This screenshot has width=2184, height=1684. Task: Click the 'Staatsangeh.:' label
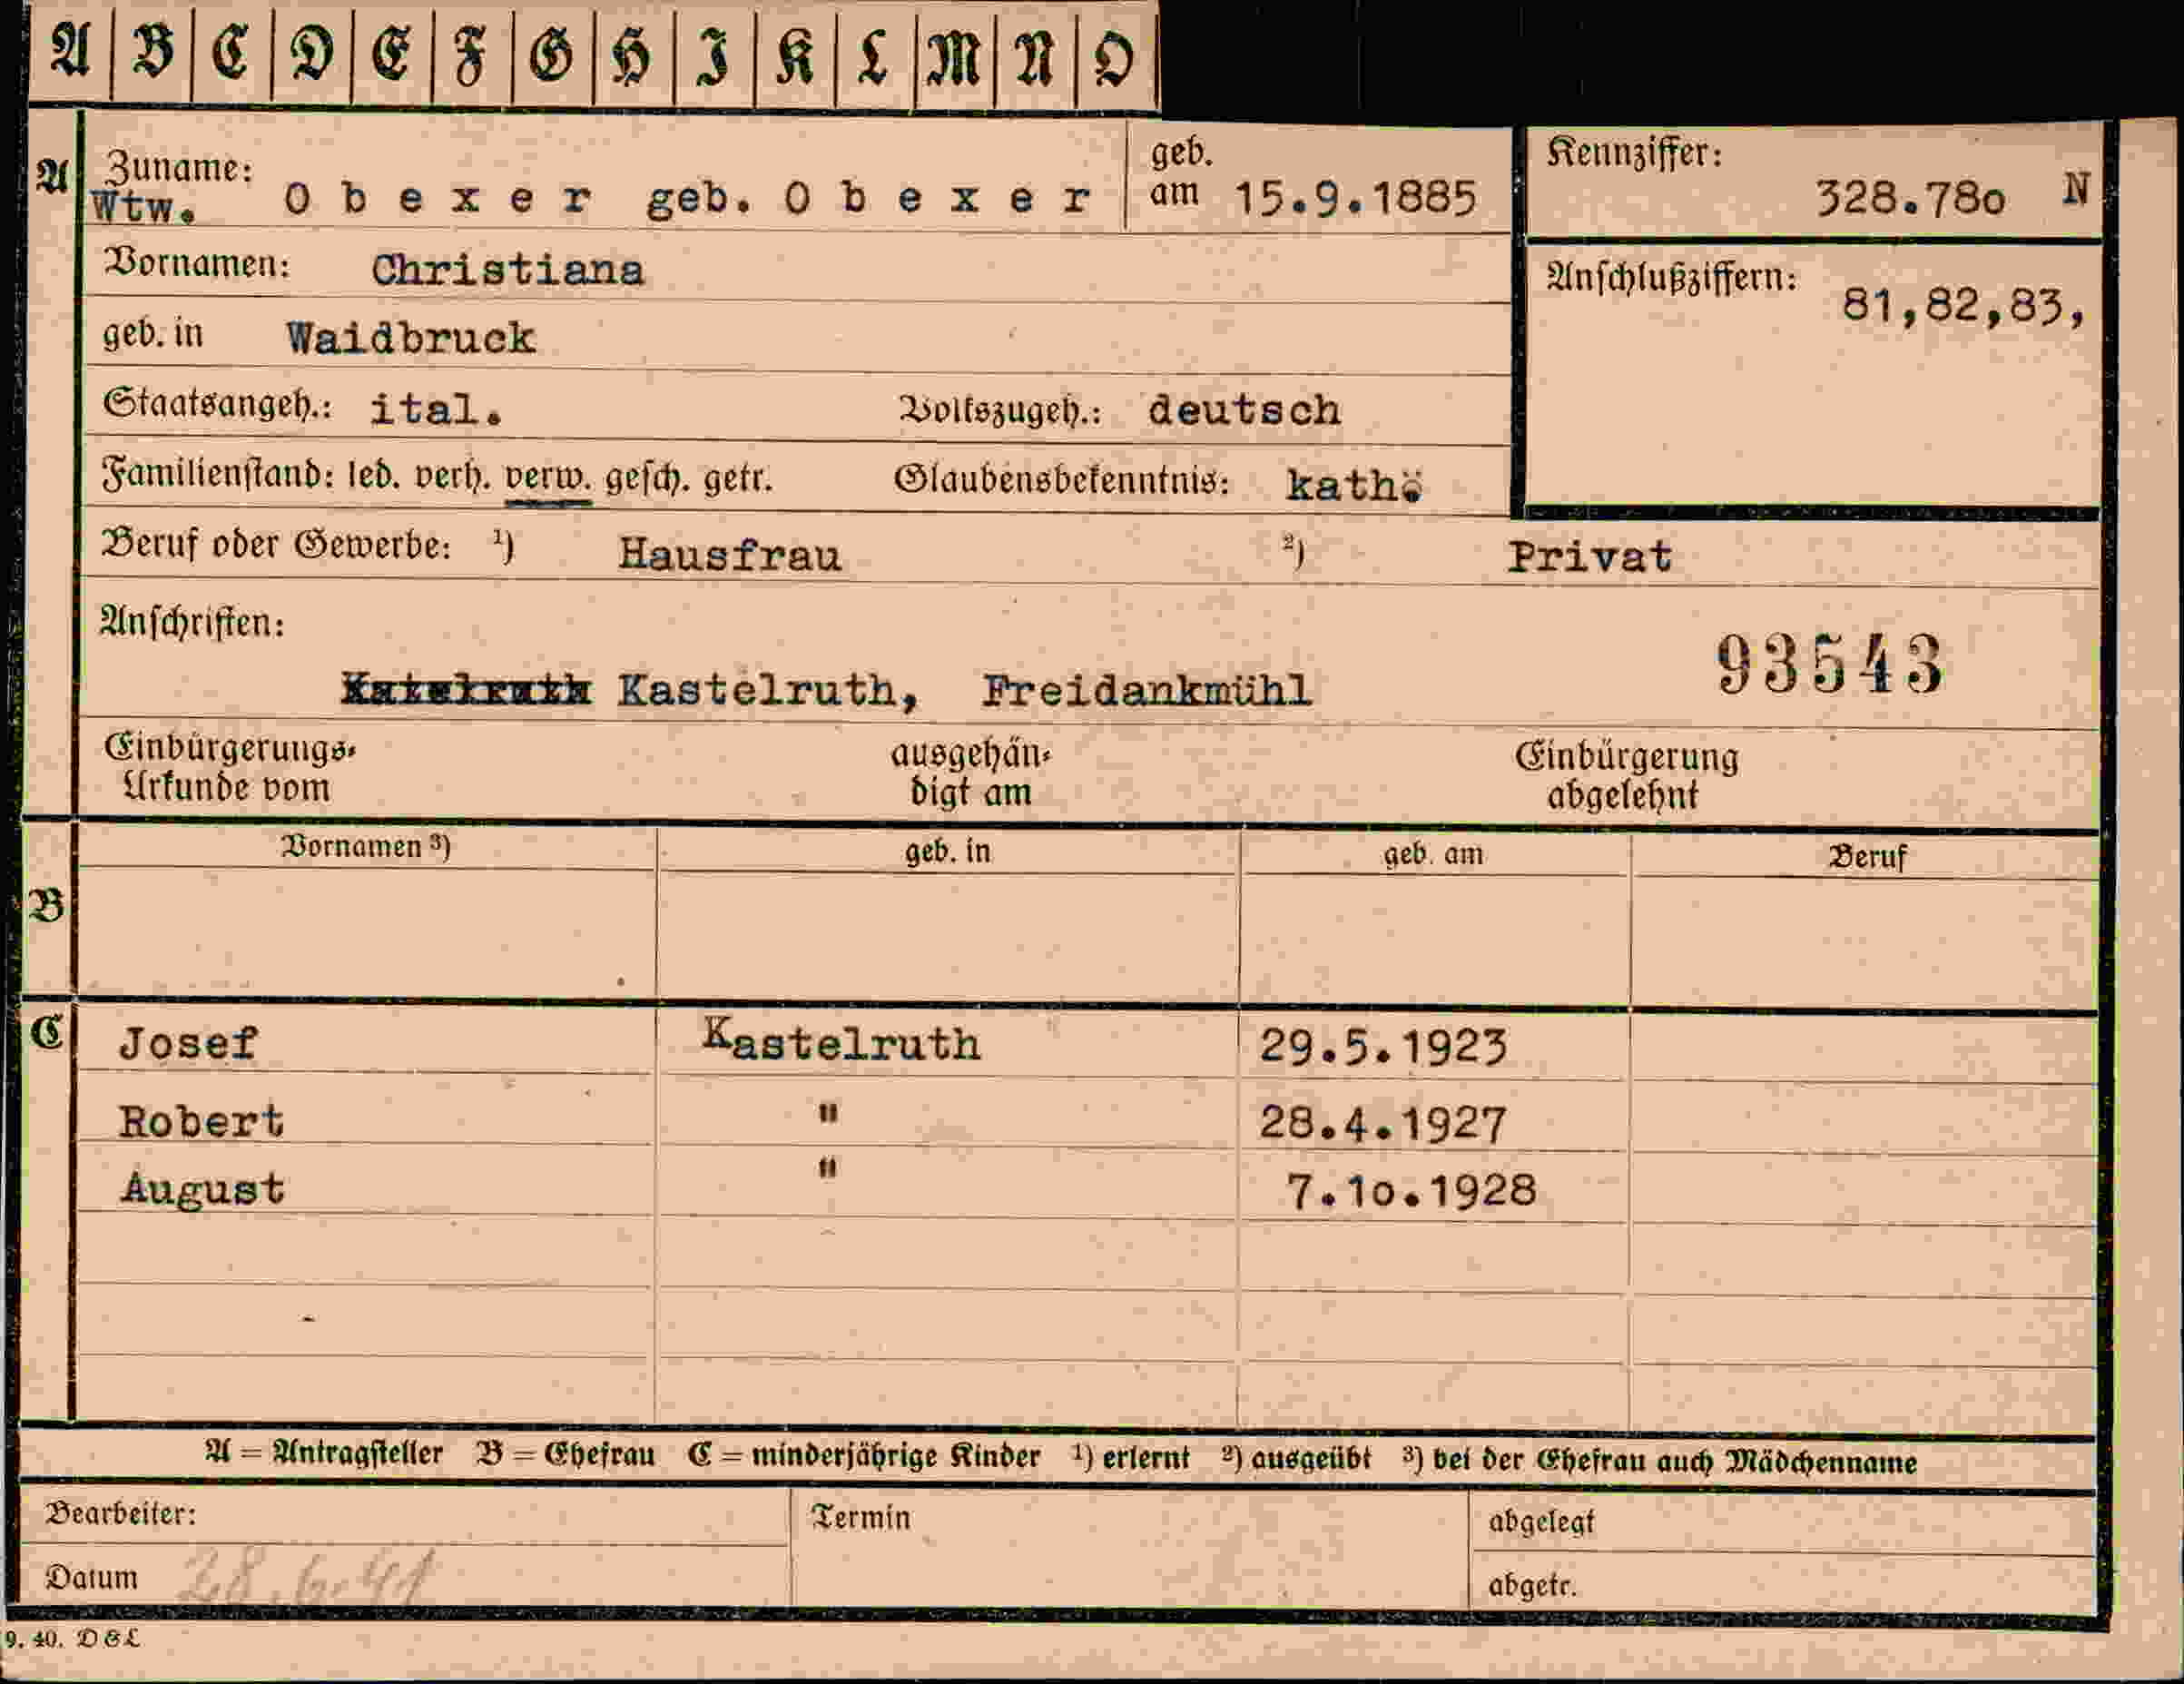tap(218, 406)
